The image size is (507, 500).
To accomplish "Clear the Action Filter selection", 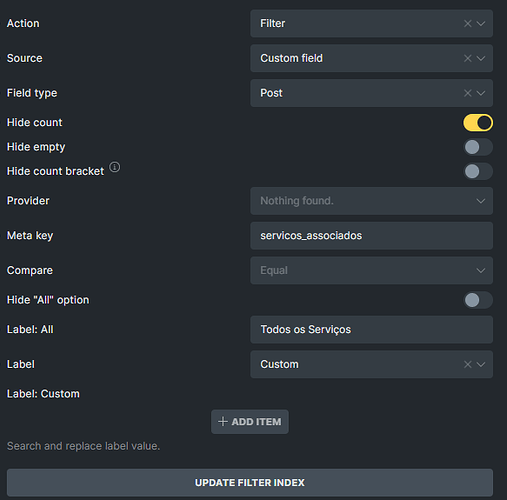I will click(467, 23).
